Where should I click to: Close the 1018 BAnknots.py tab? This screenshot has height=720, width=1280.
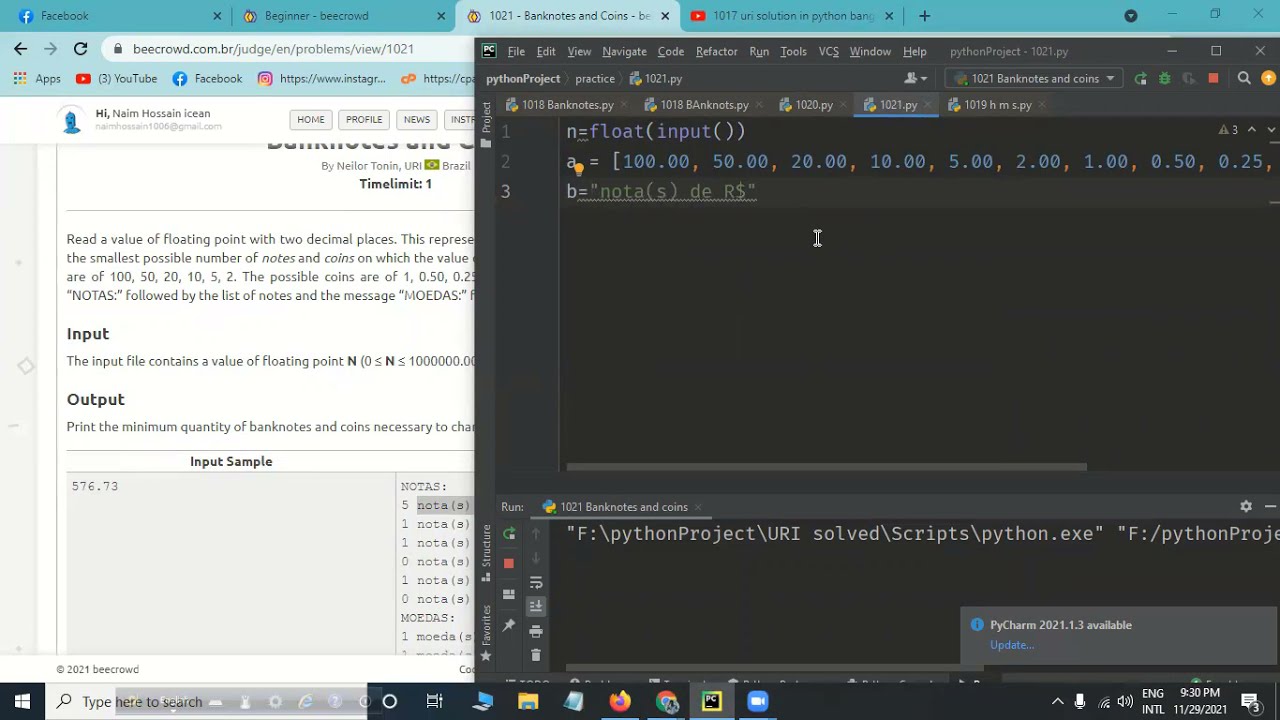point(759,105)
